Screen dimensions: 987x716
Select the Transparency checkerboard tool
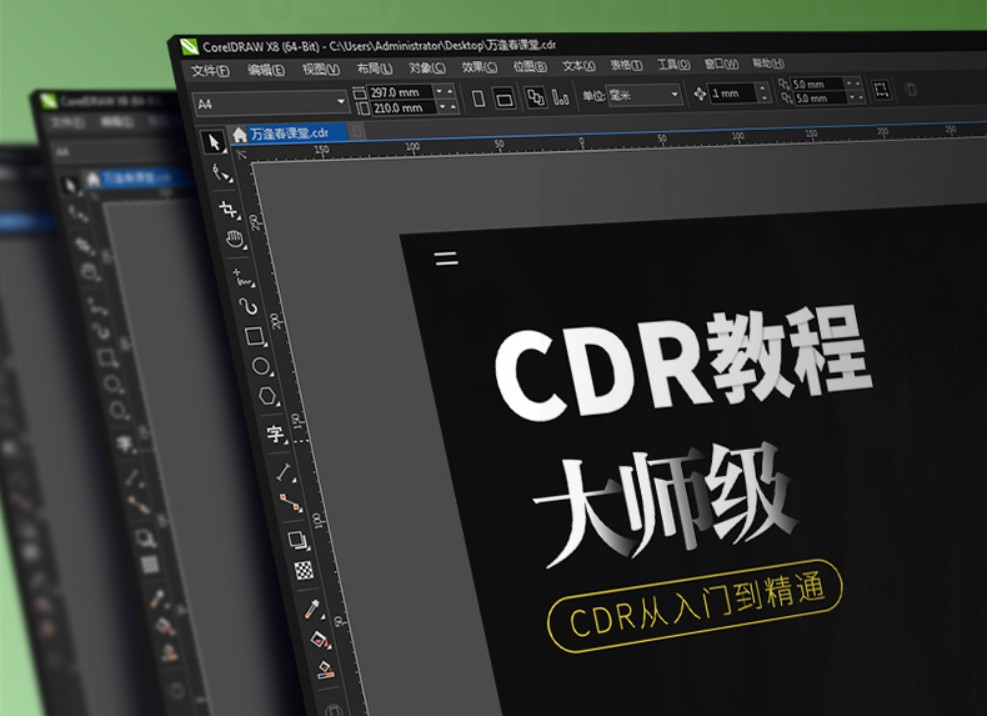pyautogui.click(x=304, y=570)
